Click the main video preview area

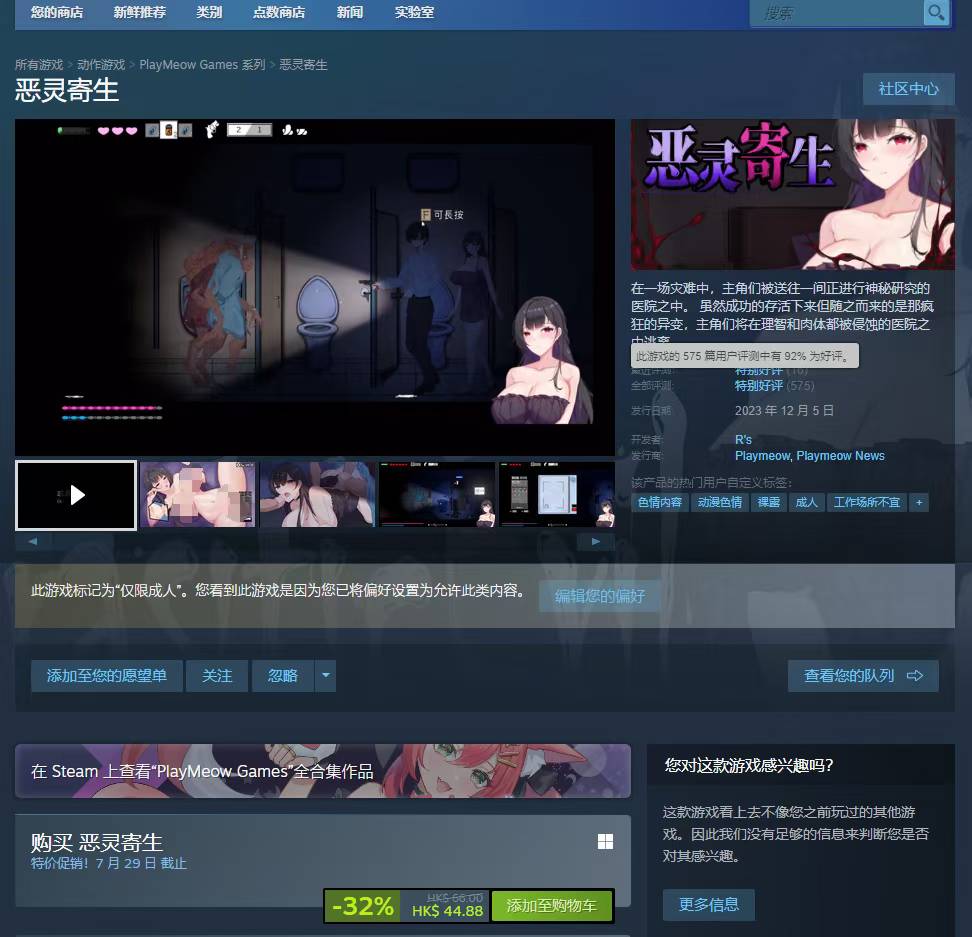(315, 288)
